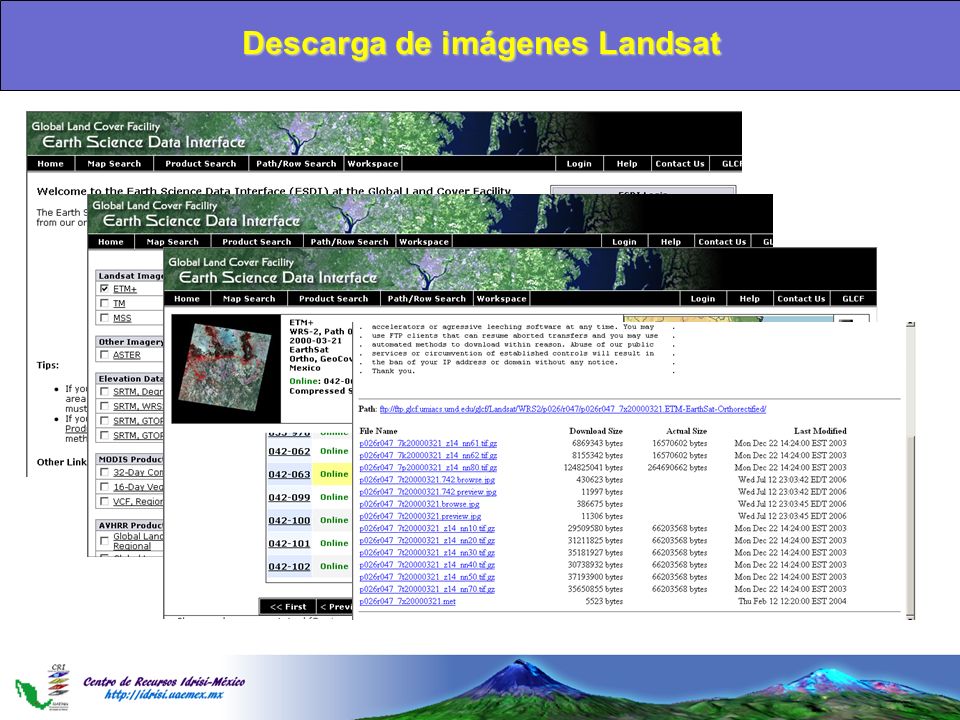The height and width of the screenshot is (720, 960).
Task: Download band file ending nn50.tif.gz
Action: click(427, 577)
